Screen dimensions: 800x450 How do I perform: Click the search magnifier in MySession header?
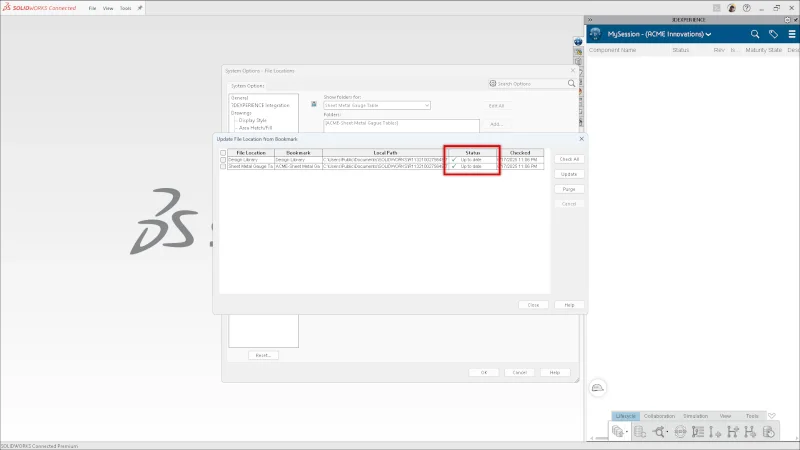pos(755,34)
